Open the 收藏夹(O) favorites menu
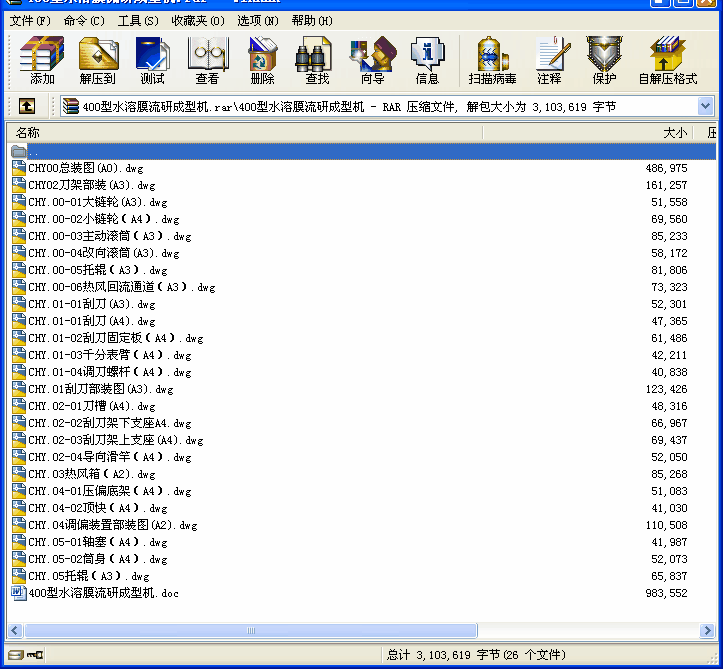723x669 pixels. click(196, 20)
